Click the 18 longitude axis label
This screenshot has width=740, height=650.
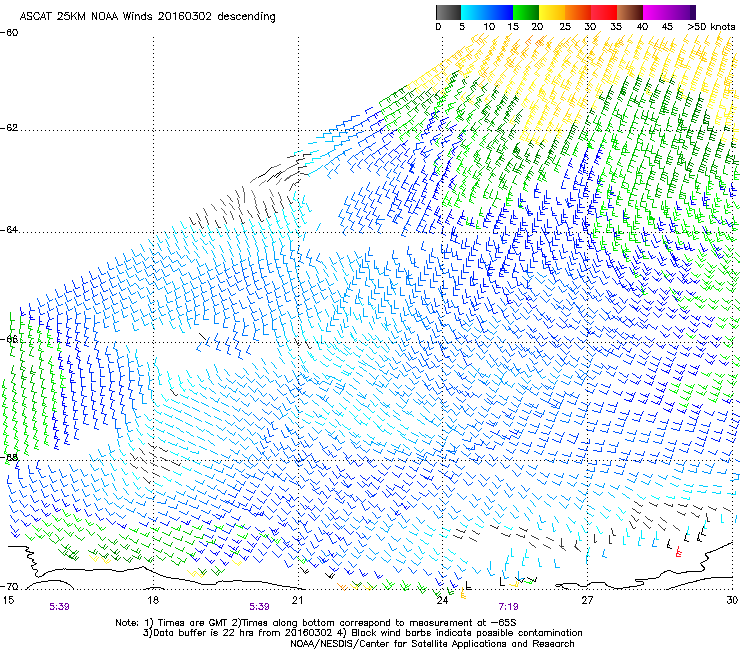(152, 600)
